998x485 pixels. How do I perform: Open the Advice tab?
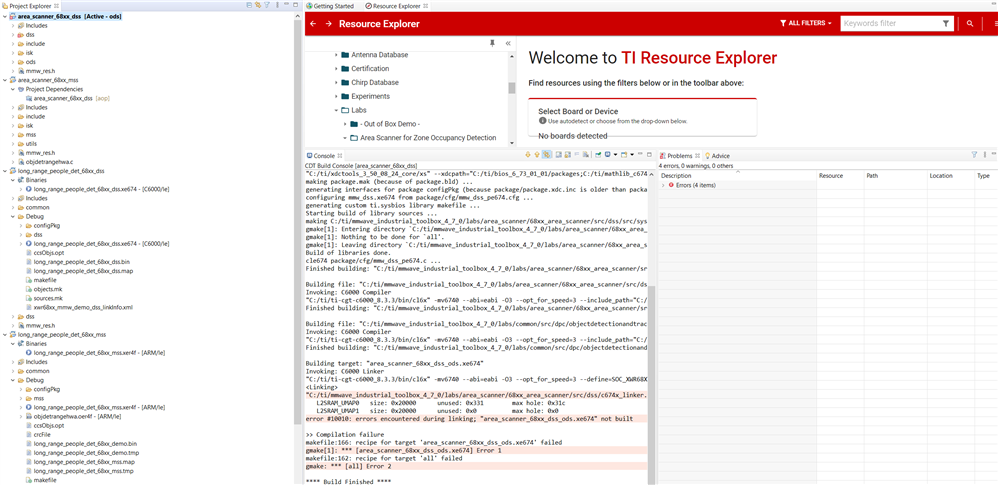(x=717, y=155)
